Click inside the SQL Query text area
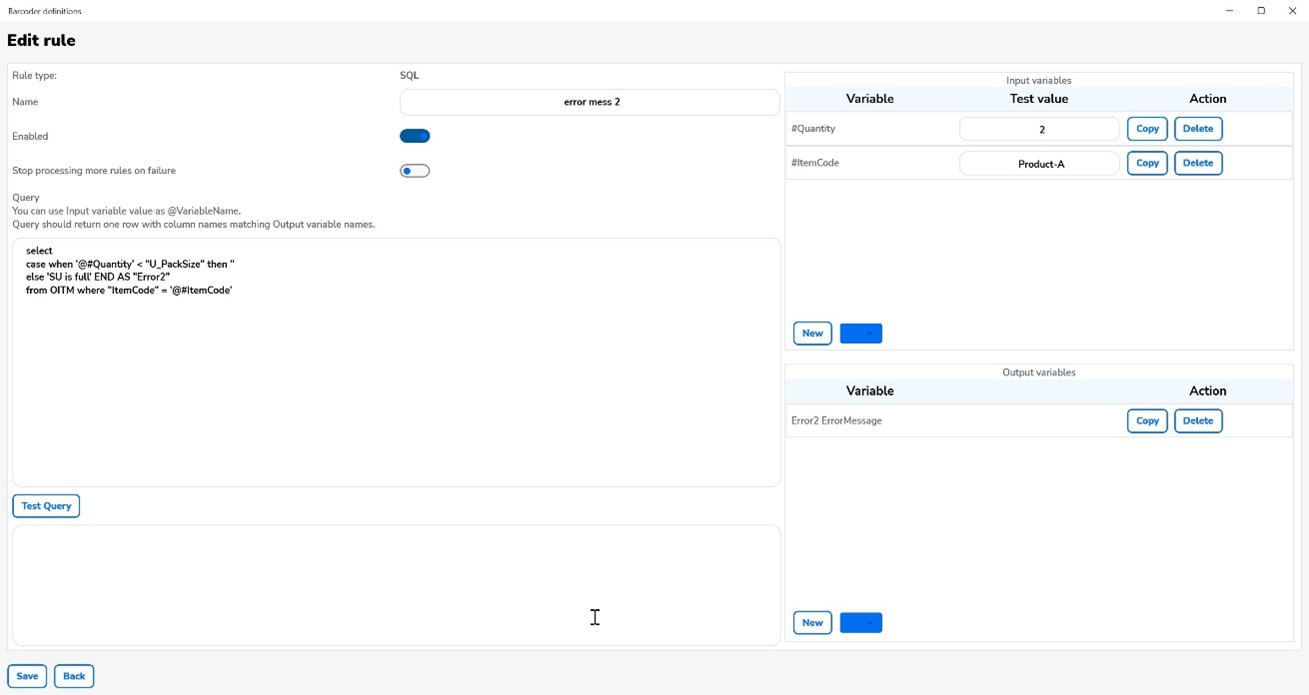The width and height of the screenshot is (1309, 695). tap(396, 380)
